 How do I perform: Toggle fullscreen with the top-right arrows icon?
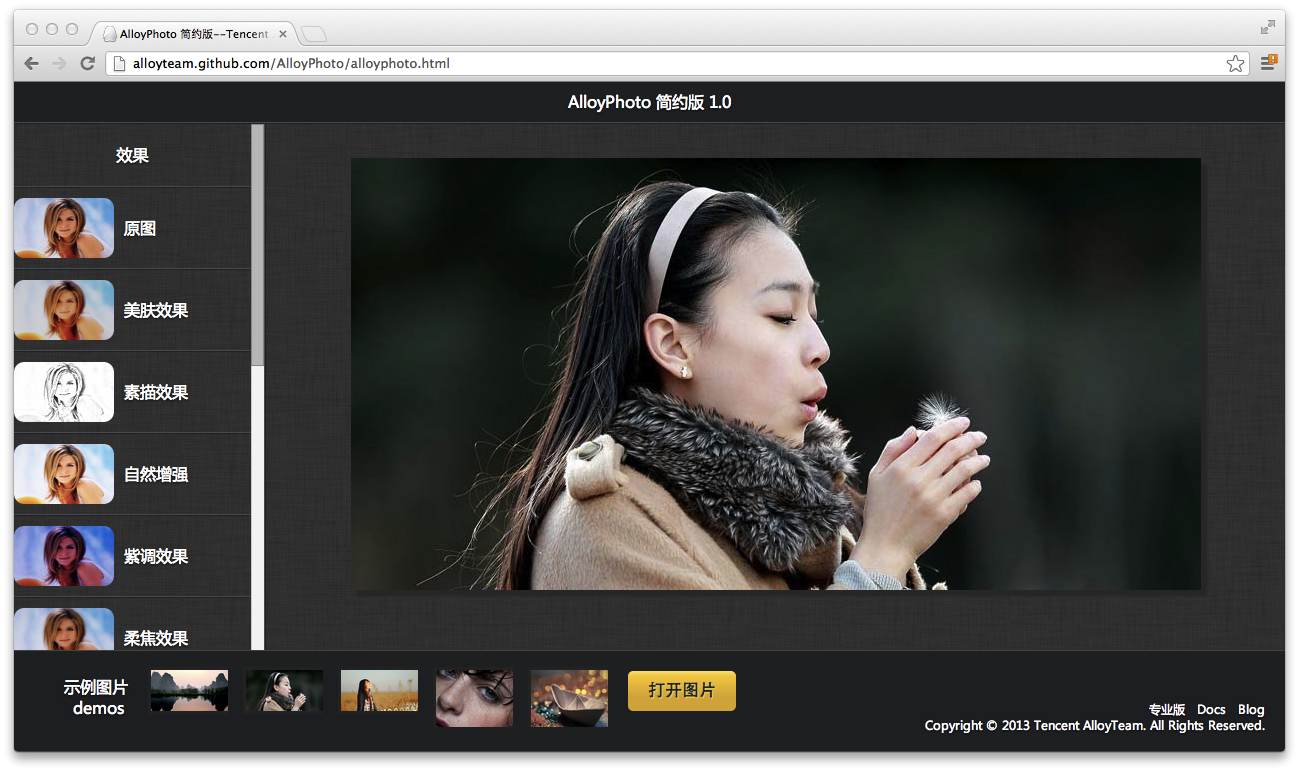(x=1267, y=27)
